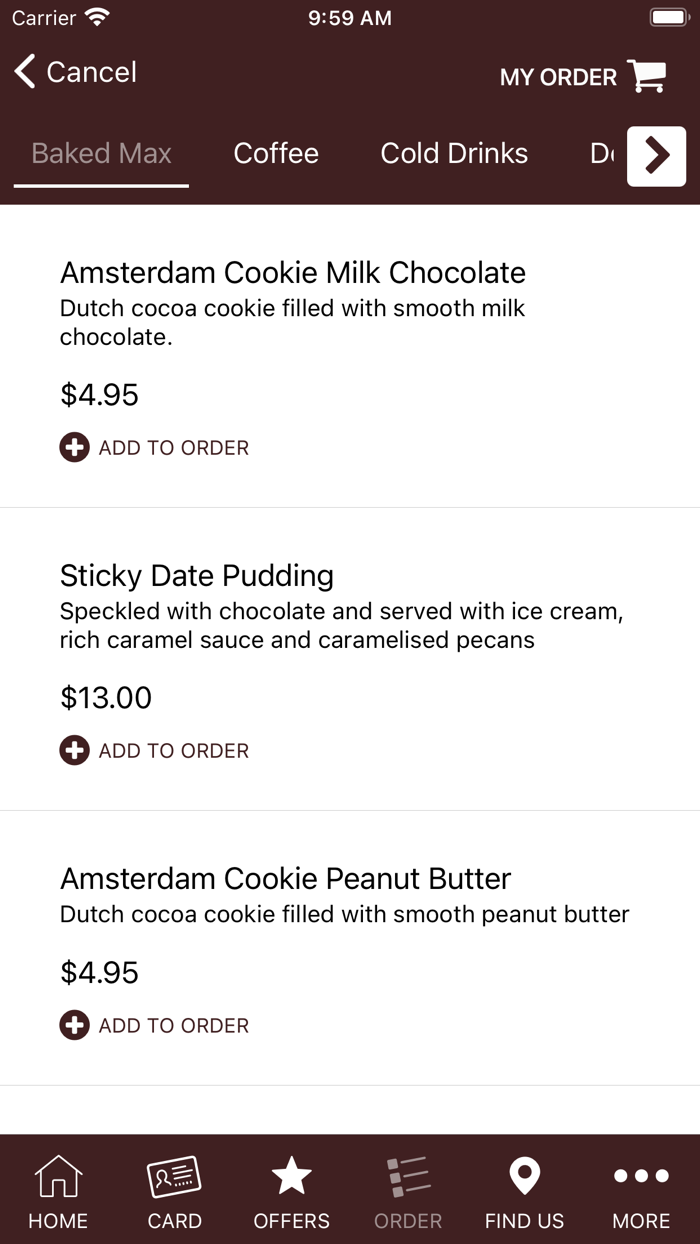Open the shopping cart icon
This screenshot has width=700, height=1244.
pos(648,76)
